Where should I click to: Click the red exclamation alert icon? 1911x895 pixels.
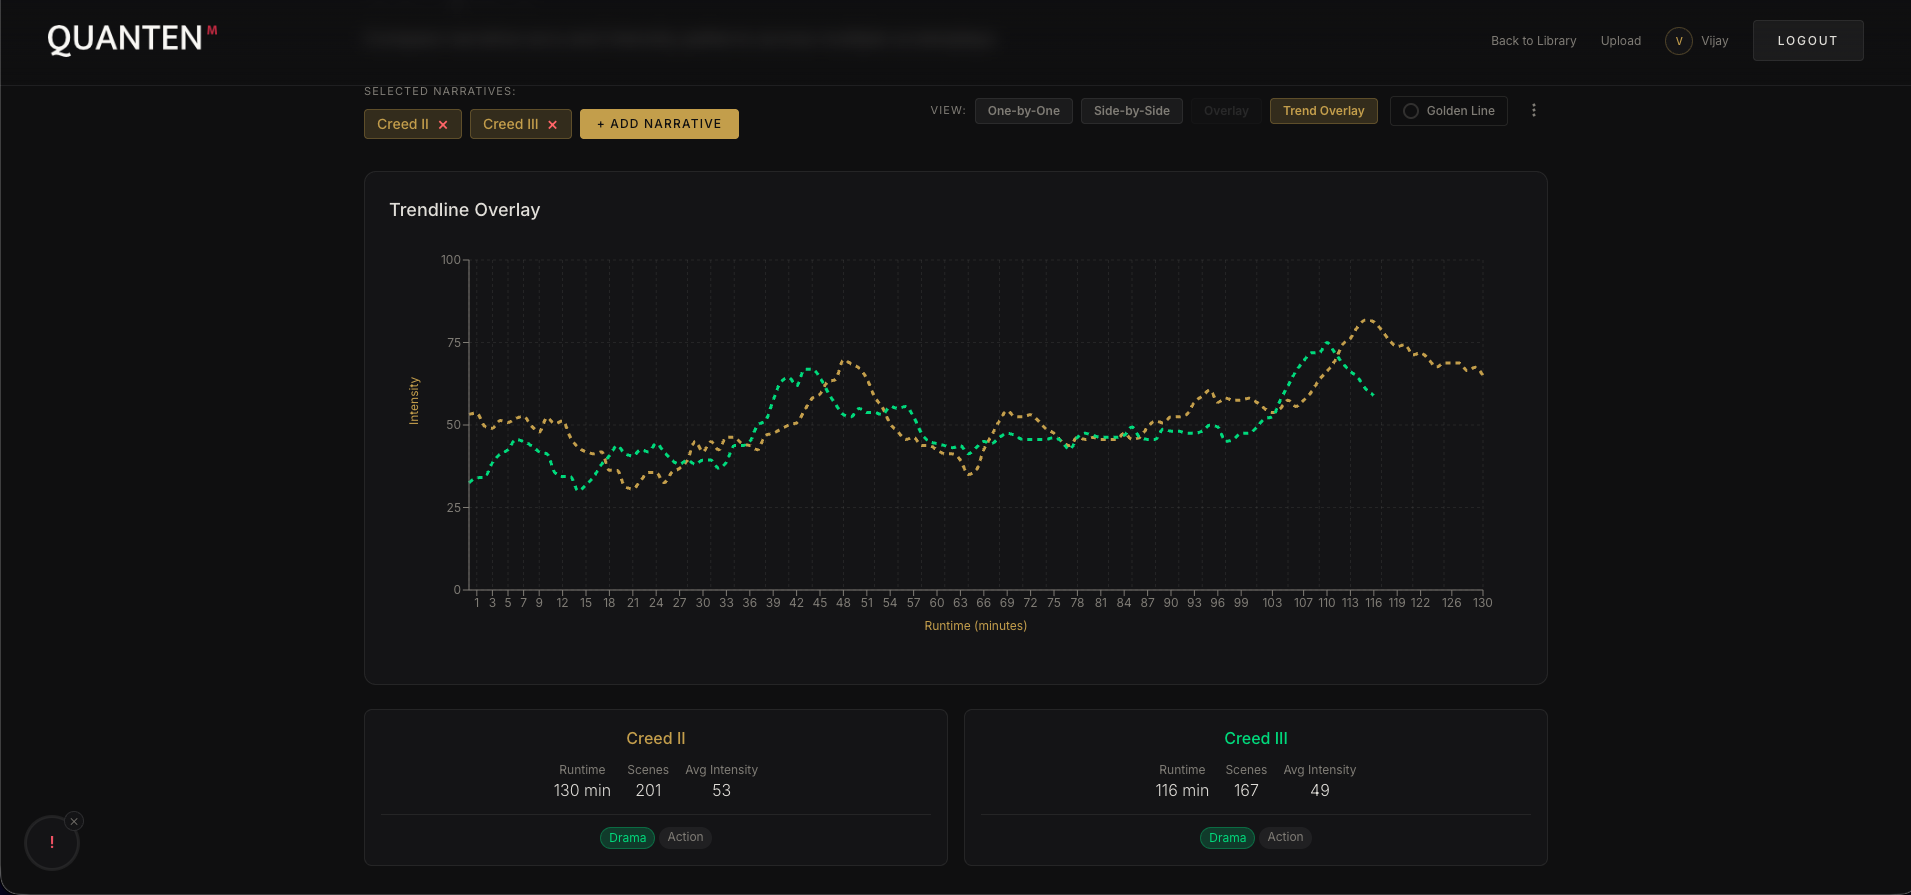click(52, 842)
